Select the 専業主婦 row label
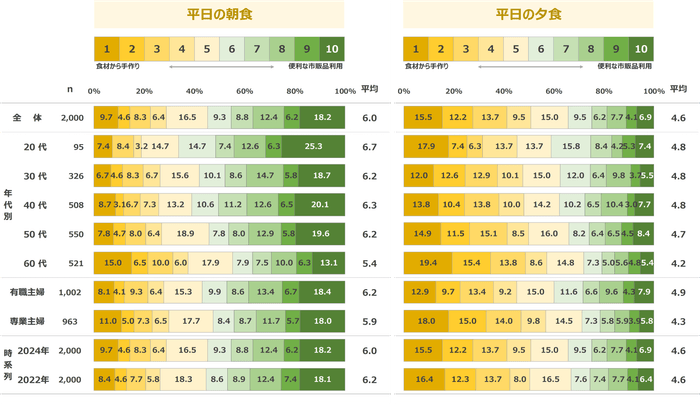 point(28,321)
